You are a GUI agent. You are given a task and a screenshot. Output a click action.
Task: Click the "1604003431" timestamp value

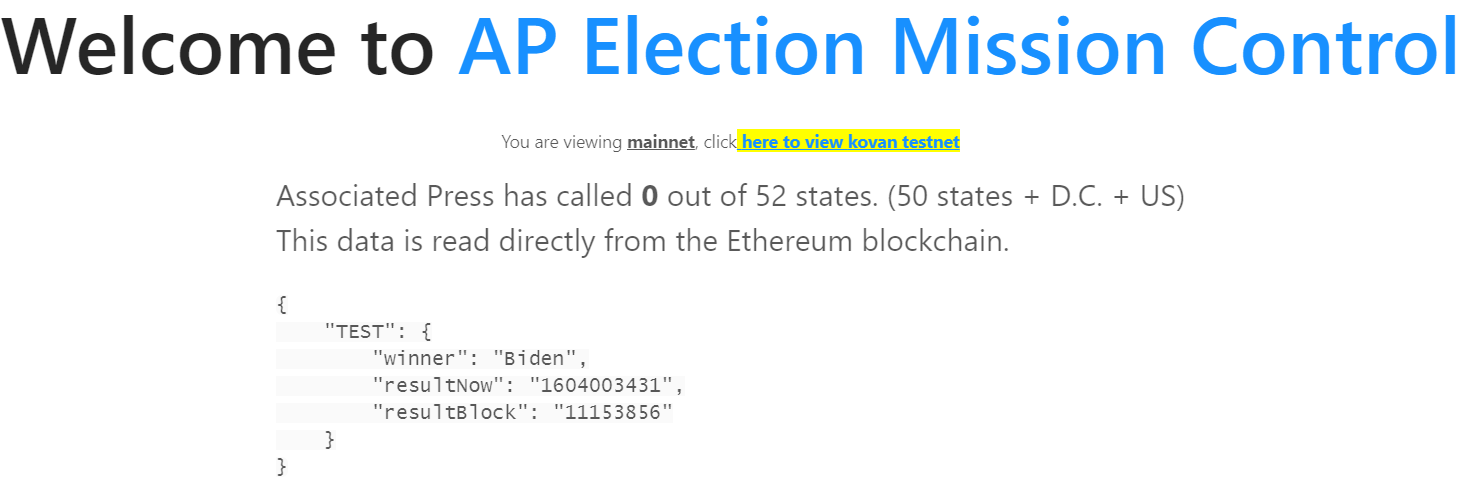605,385
